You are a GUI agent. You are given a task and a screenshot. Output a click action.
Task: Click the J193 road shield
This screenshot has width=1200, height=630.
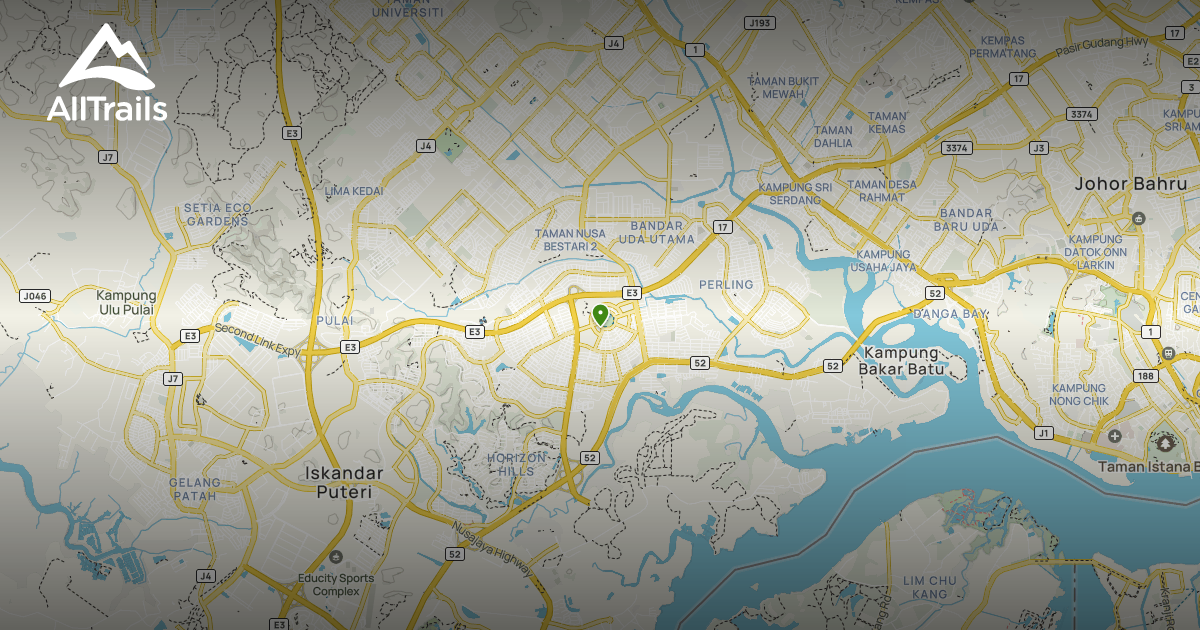coord(760,22)
